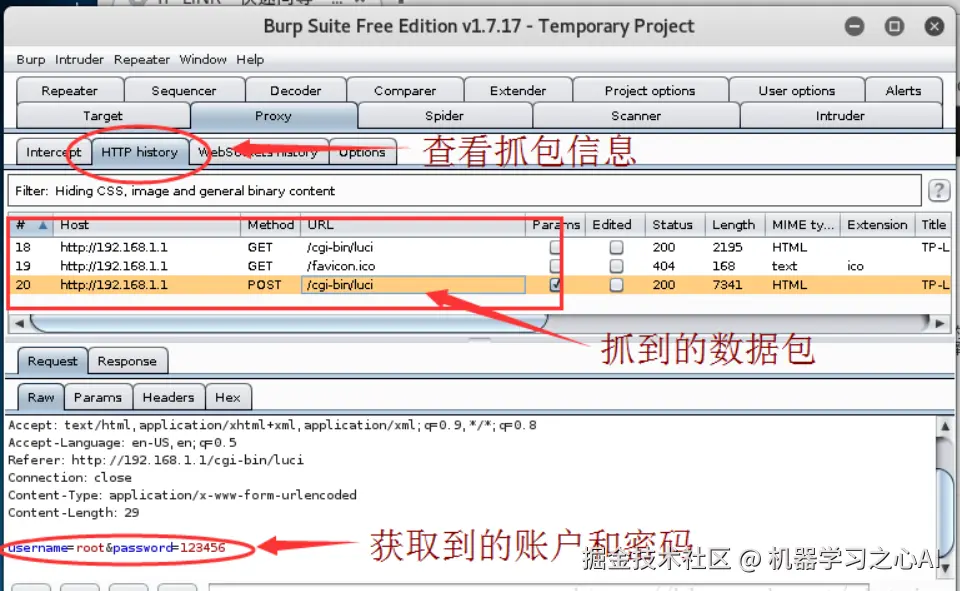Click the Referer header line in request

156,460
